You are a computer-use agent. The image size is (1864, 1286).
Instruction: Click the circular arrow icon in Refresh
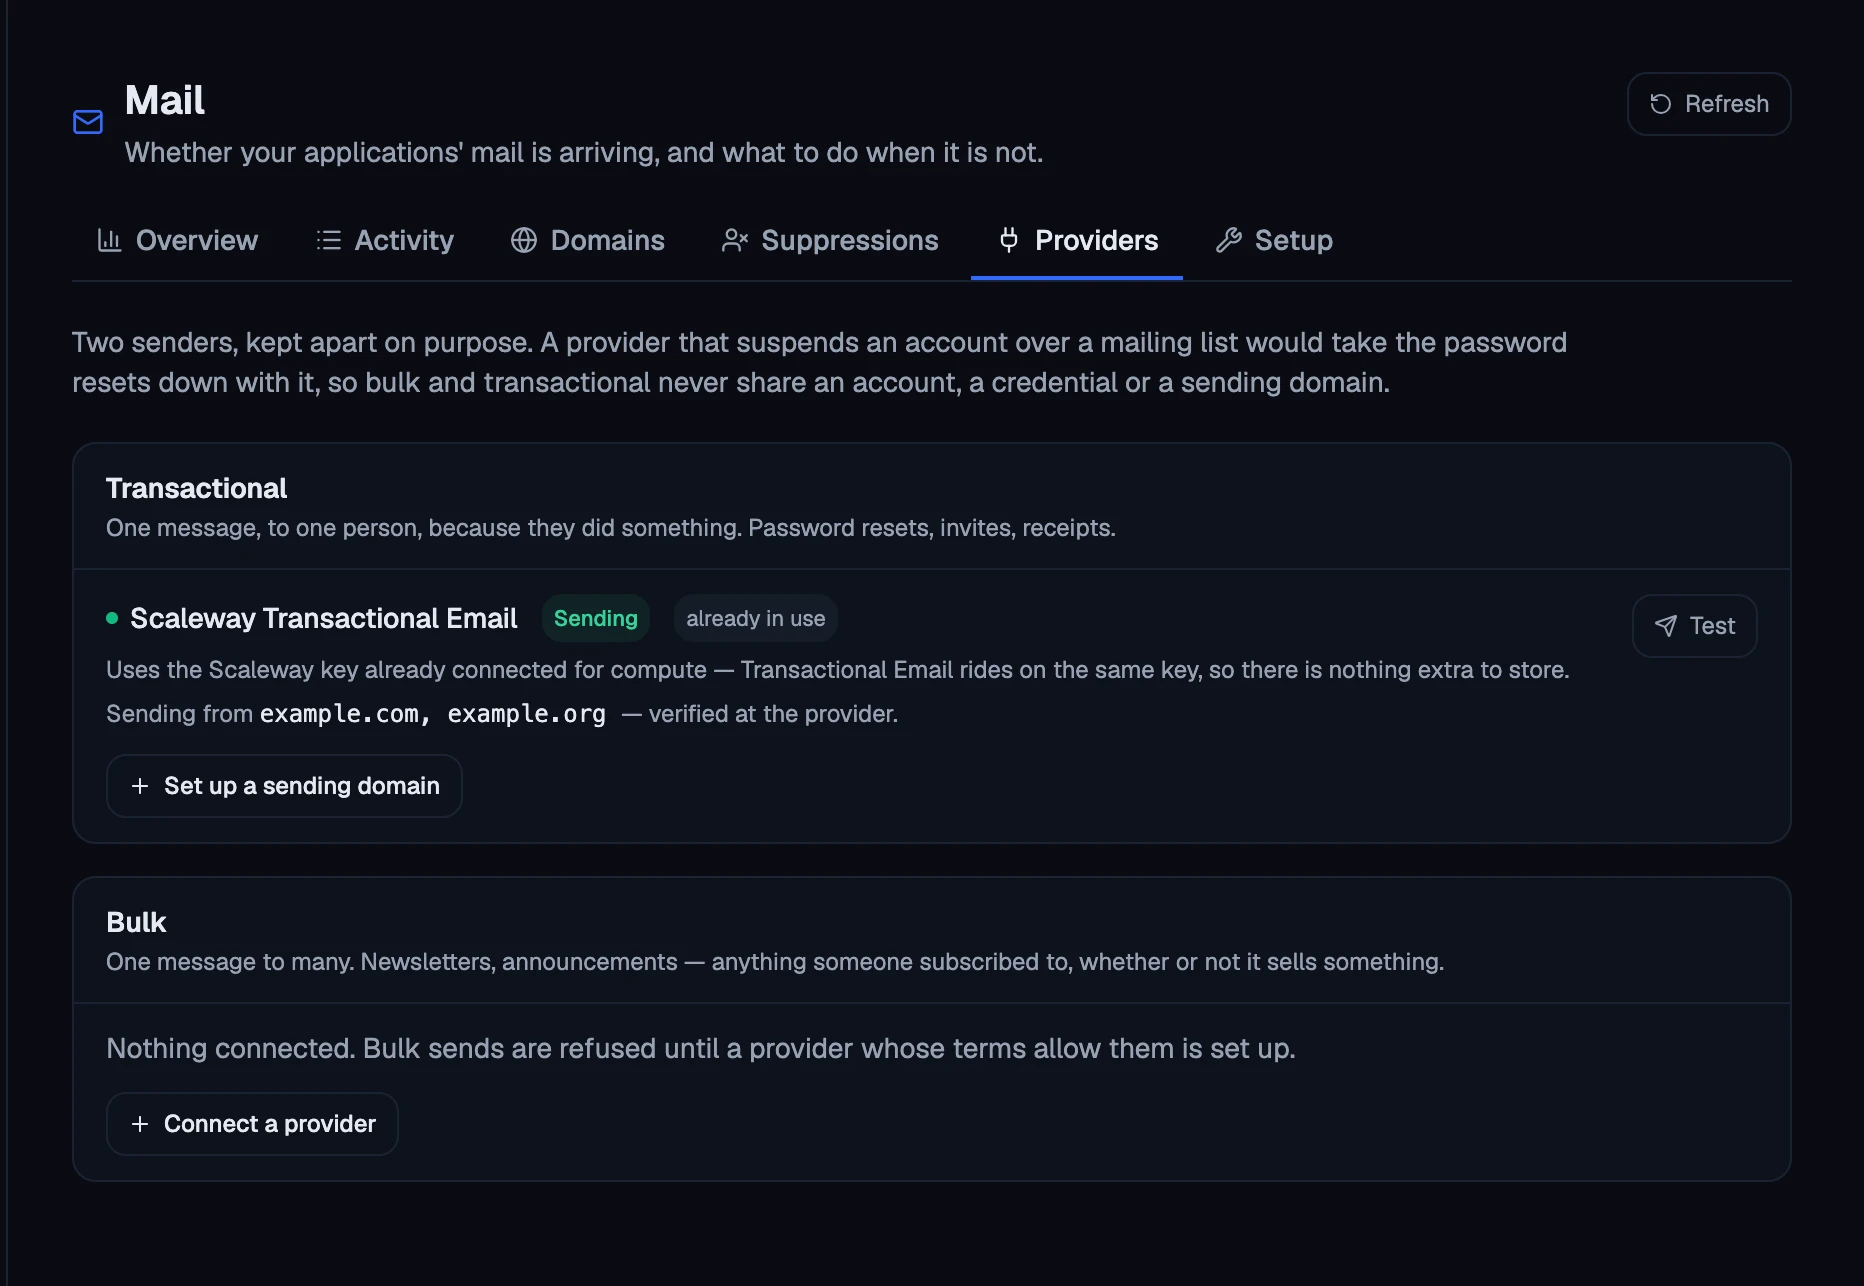pos(1660,104)
